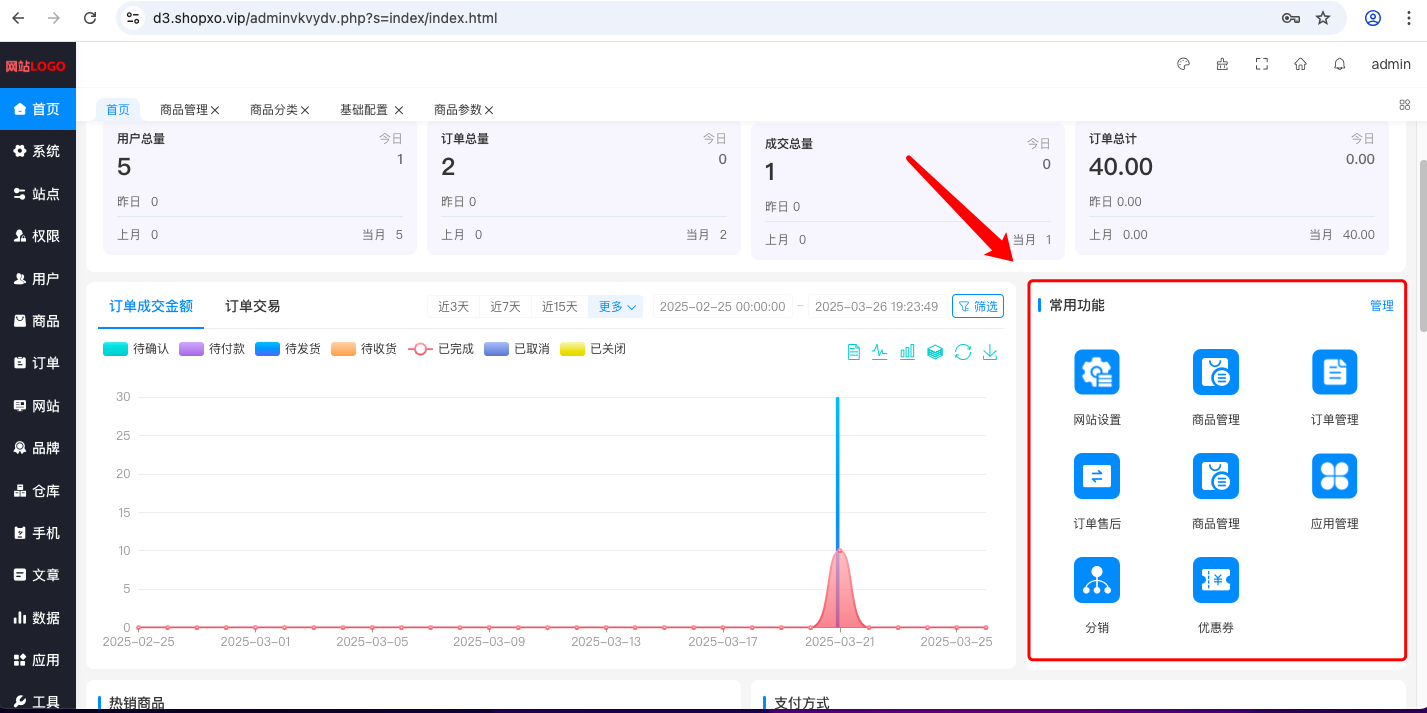The width and height of the screenshot is (1427, 713).
Task: Toggle the 待确认 legend series
Action: (136, 349)
